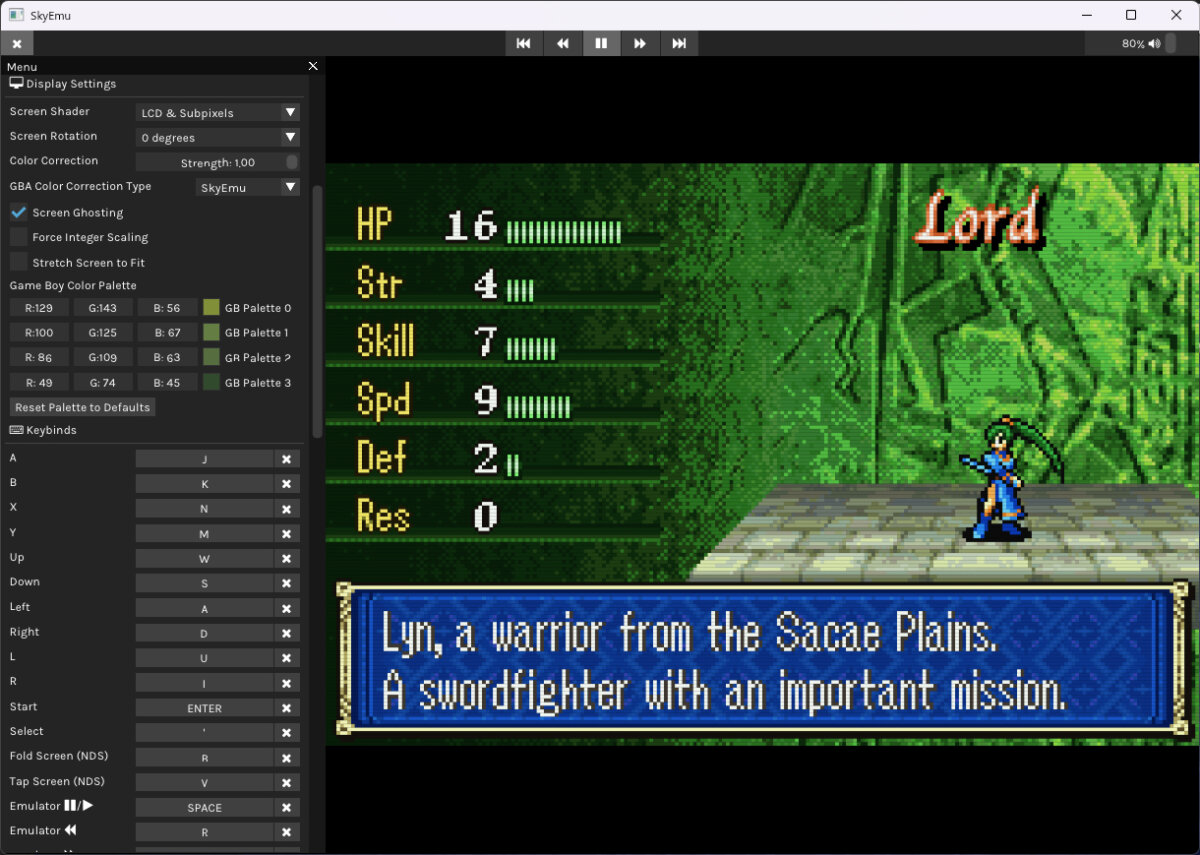Click the B: 63 field of GB Palette 2
This screenshot has height=855, width=1200.
click(167, 357)
